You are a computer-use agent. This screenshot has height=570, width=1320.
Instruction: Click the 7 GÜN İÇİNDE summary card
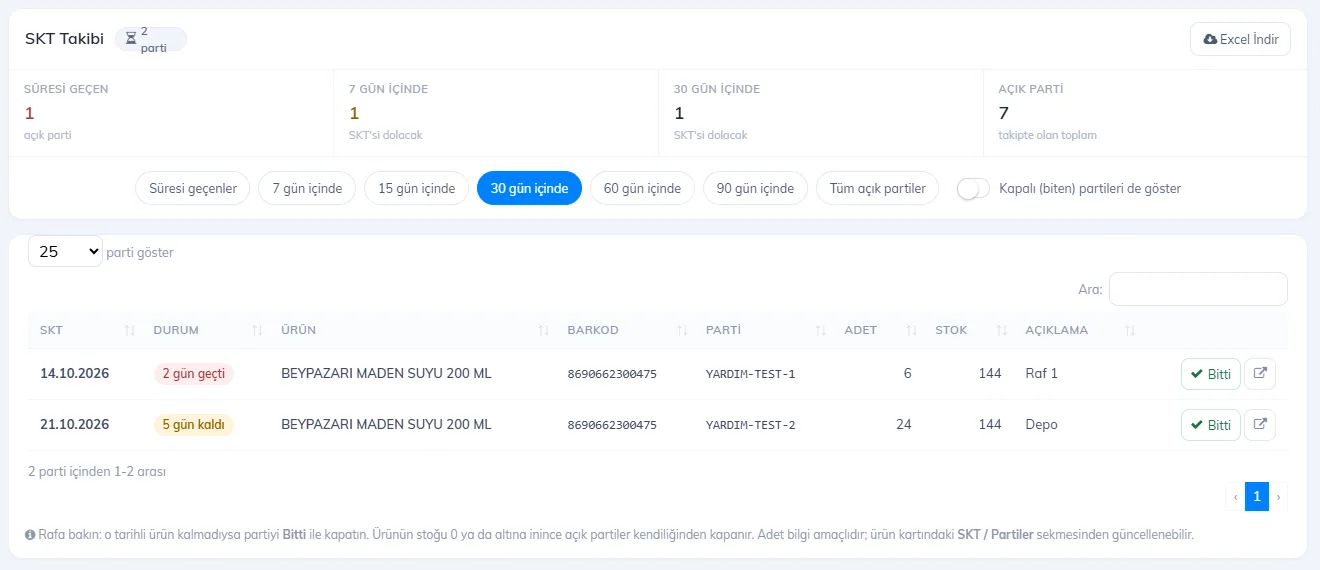tap(496, 112)
